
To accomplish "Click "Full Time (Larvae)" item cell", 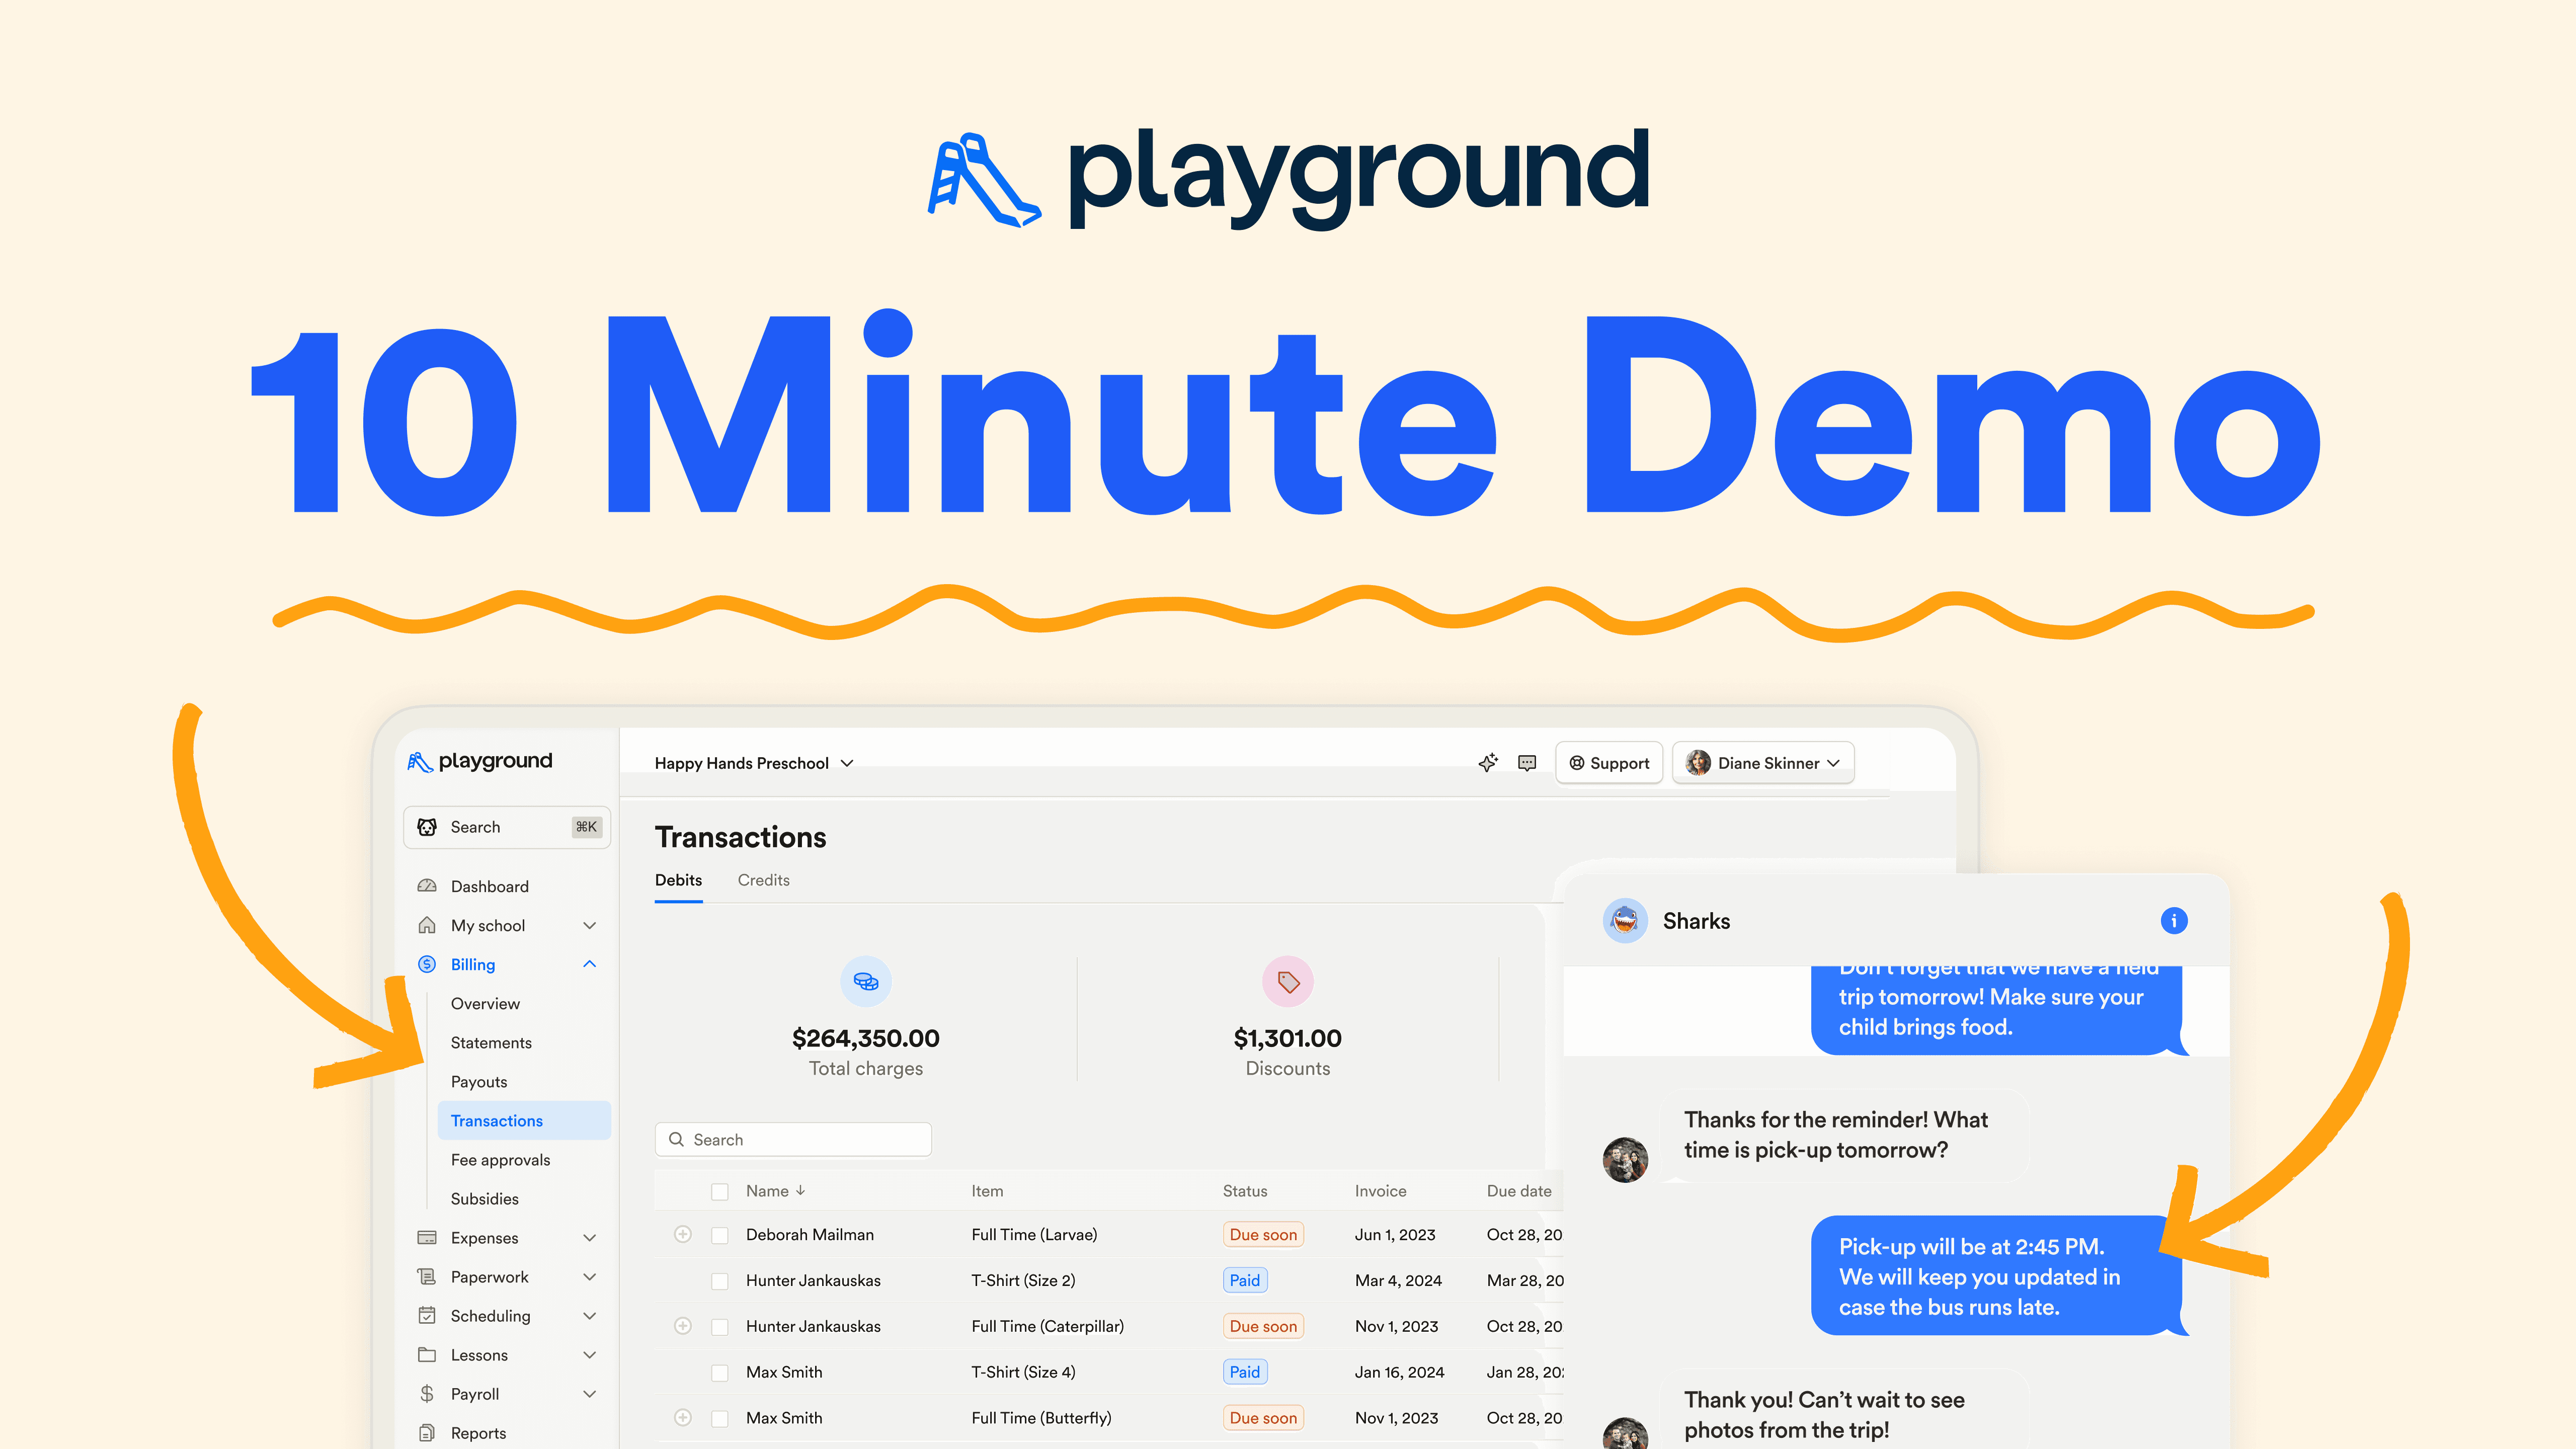I will tap(1034, 1234).
